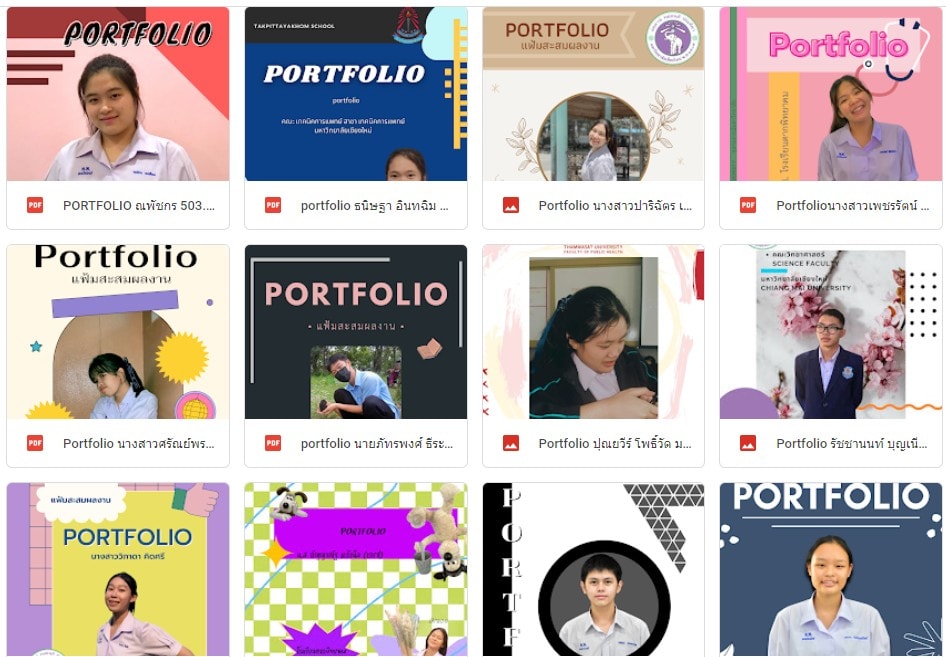Select file name Portfolio นางสาวปาริฉัตร
The image size is (946, 657).
pyautogui.click(x=615, y=206)
